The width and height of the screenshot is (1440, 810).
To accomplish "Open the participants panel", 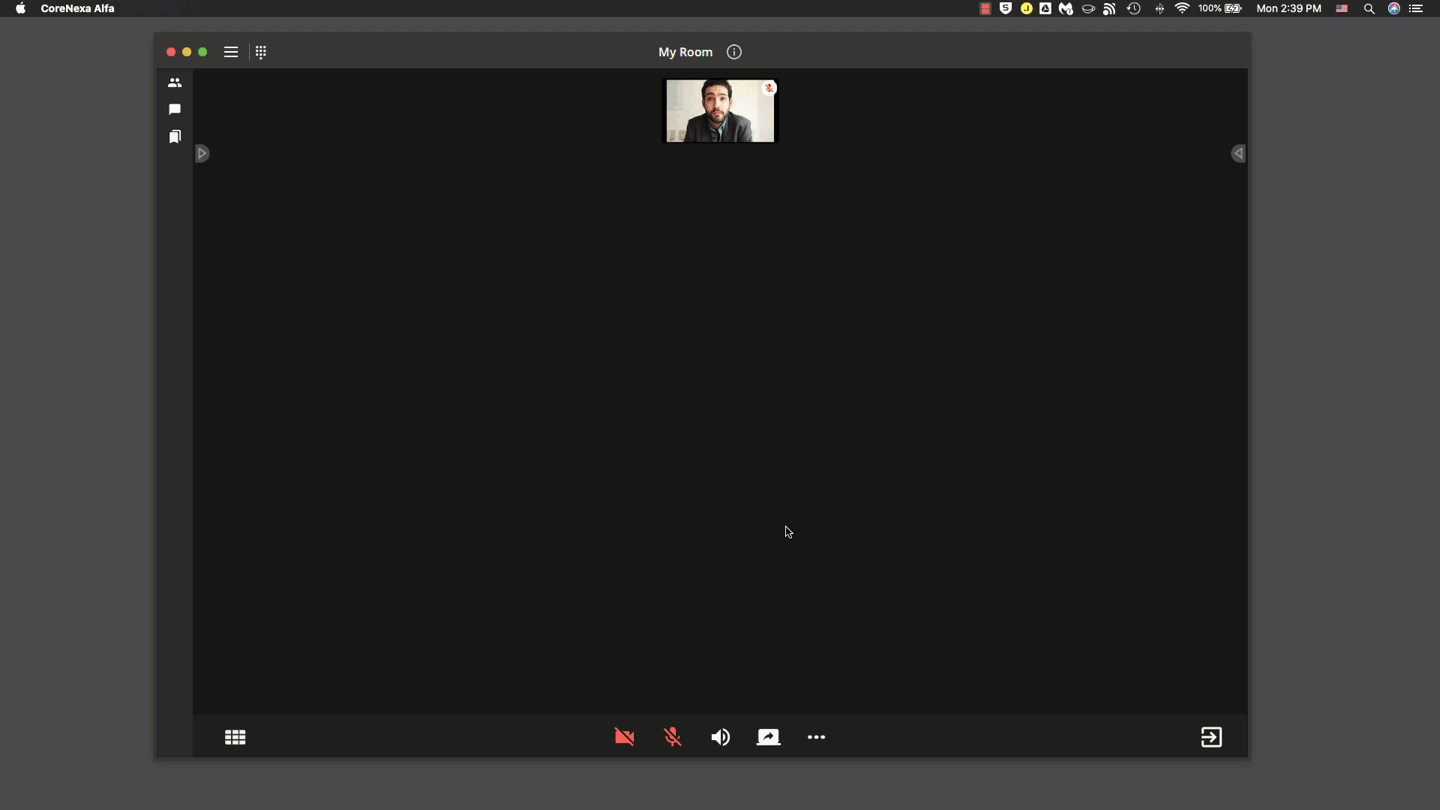I will (x=175, y=83).
